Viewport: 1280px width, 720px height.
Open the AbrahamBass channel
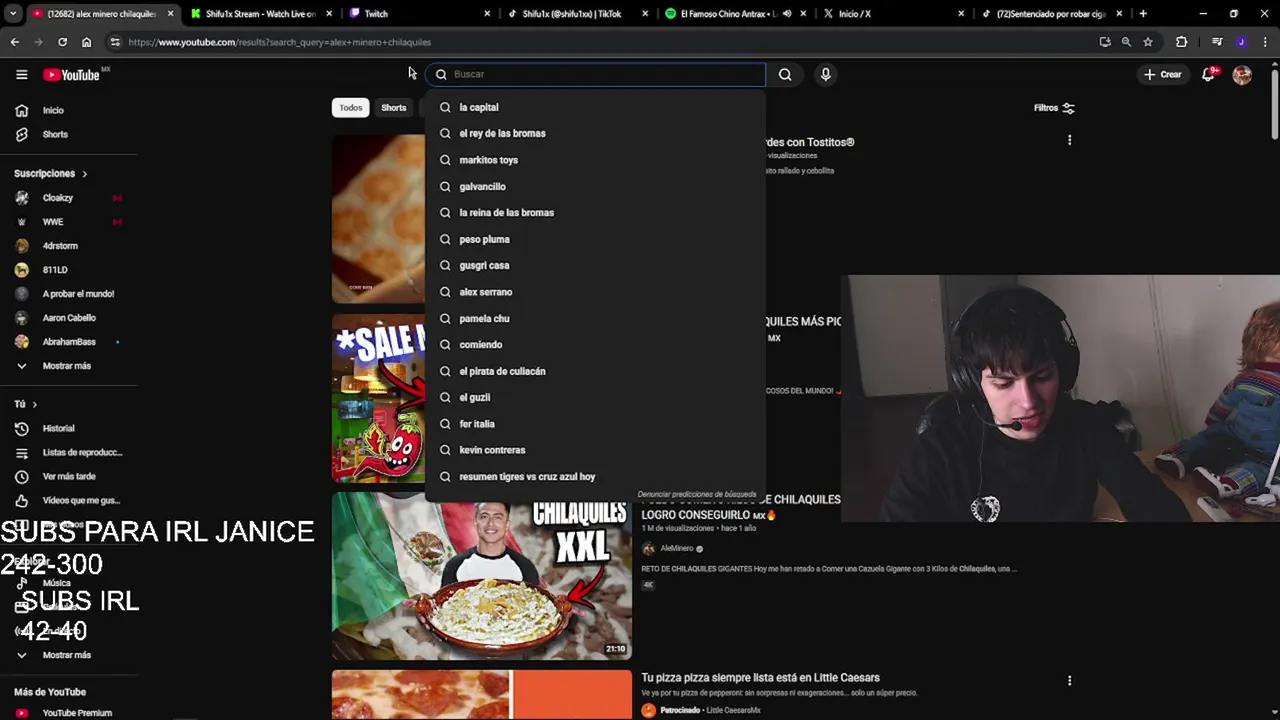click(x=69, y=342)
